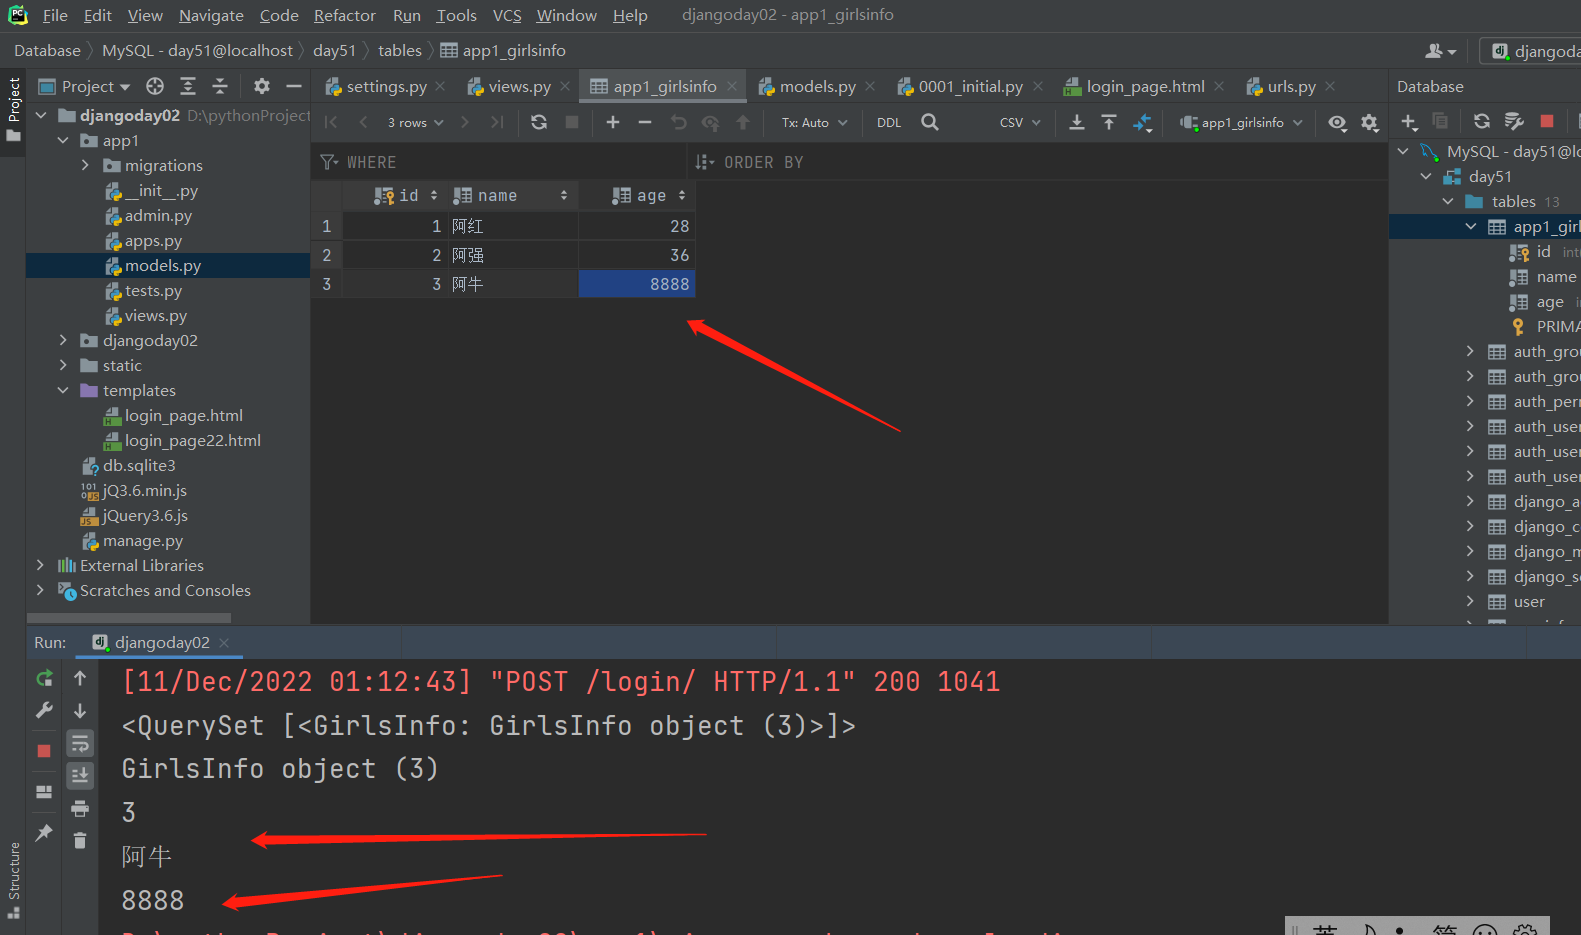Clear the Run console with trash icon
Viewport: 1581px width, 935px height.
[x=80, y=840]
